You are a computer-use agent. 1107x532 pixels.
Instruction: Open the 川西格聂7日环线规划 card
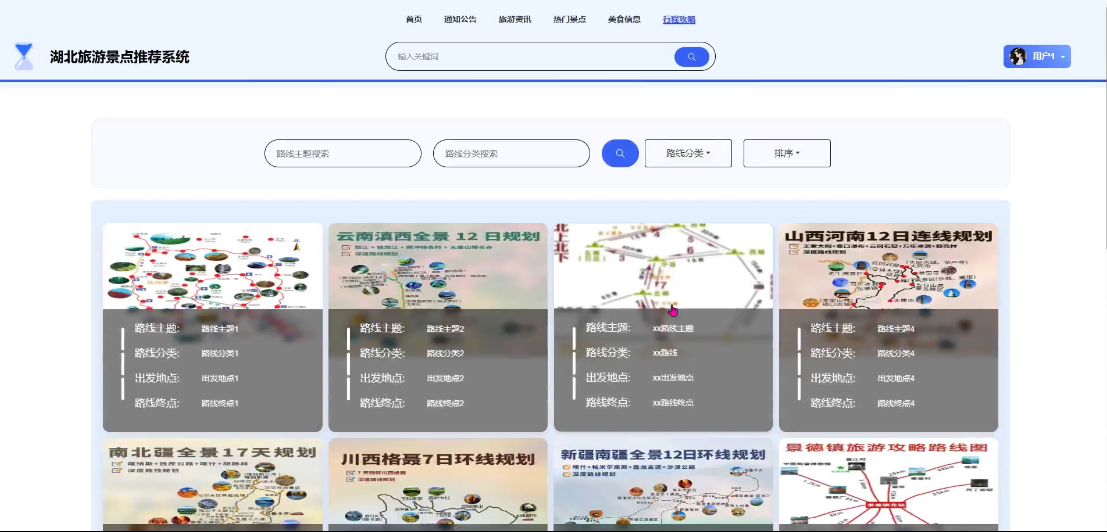pos(438,485)
